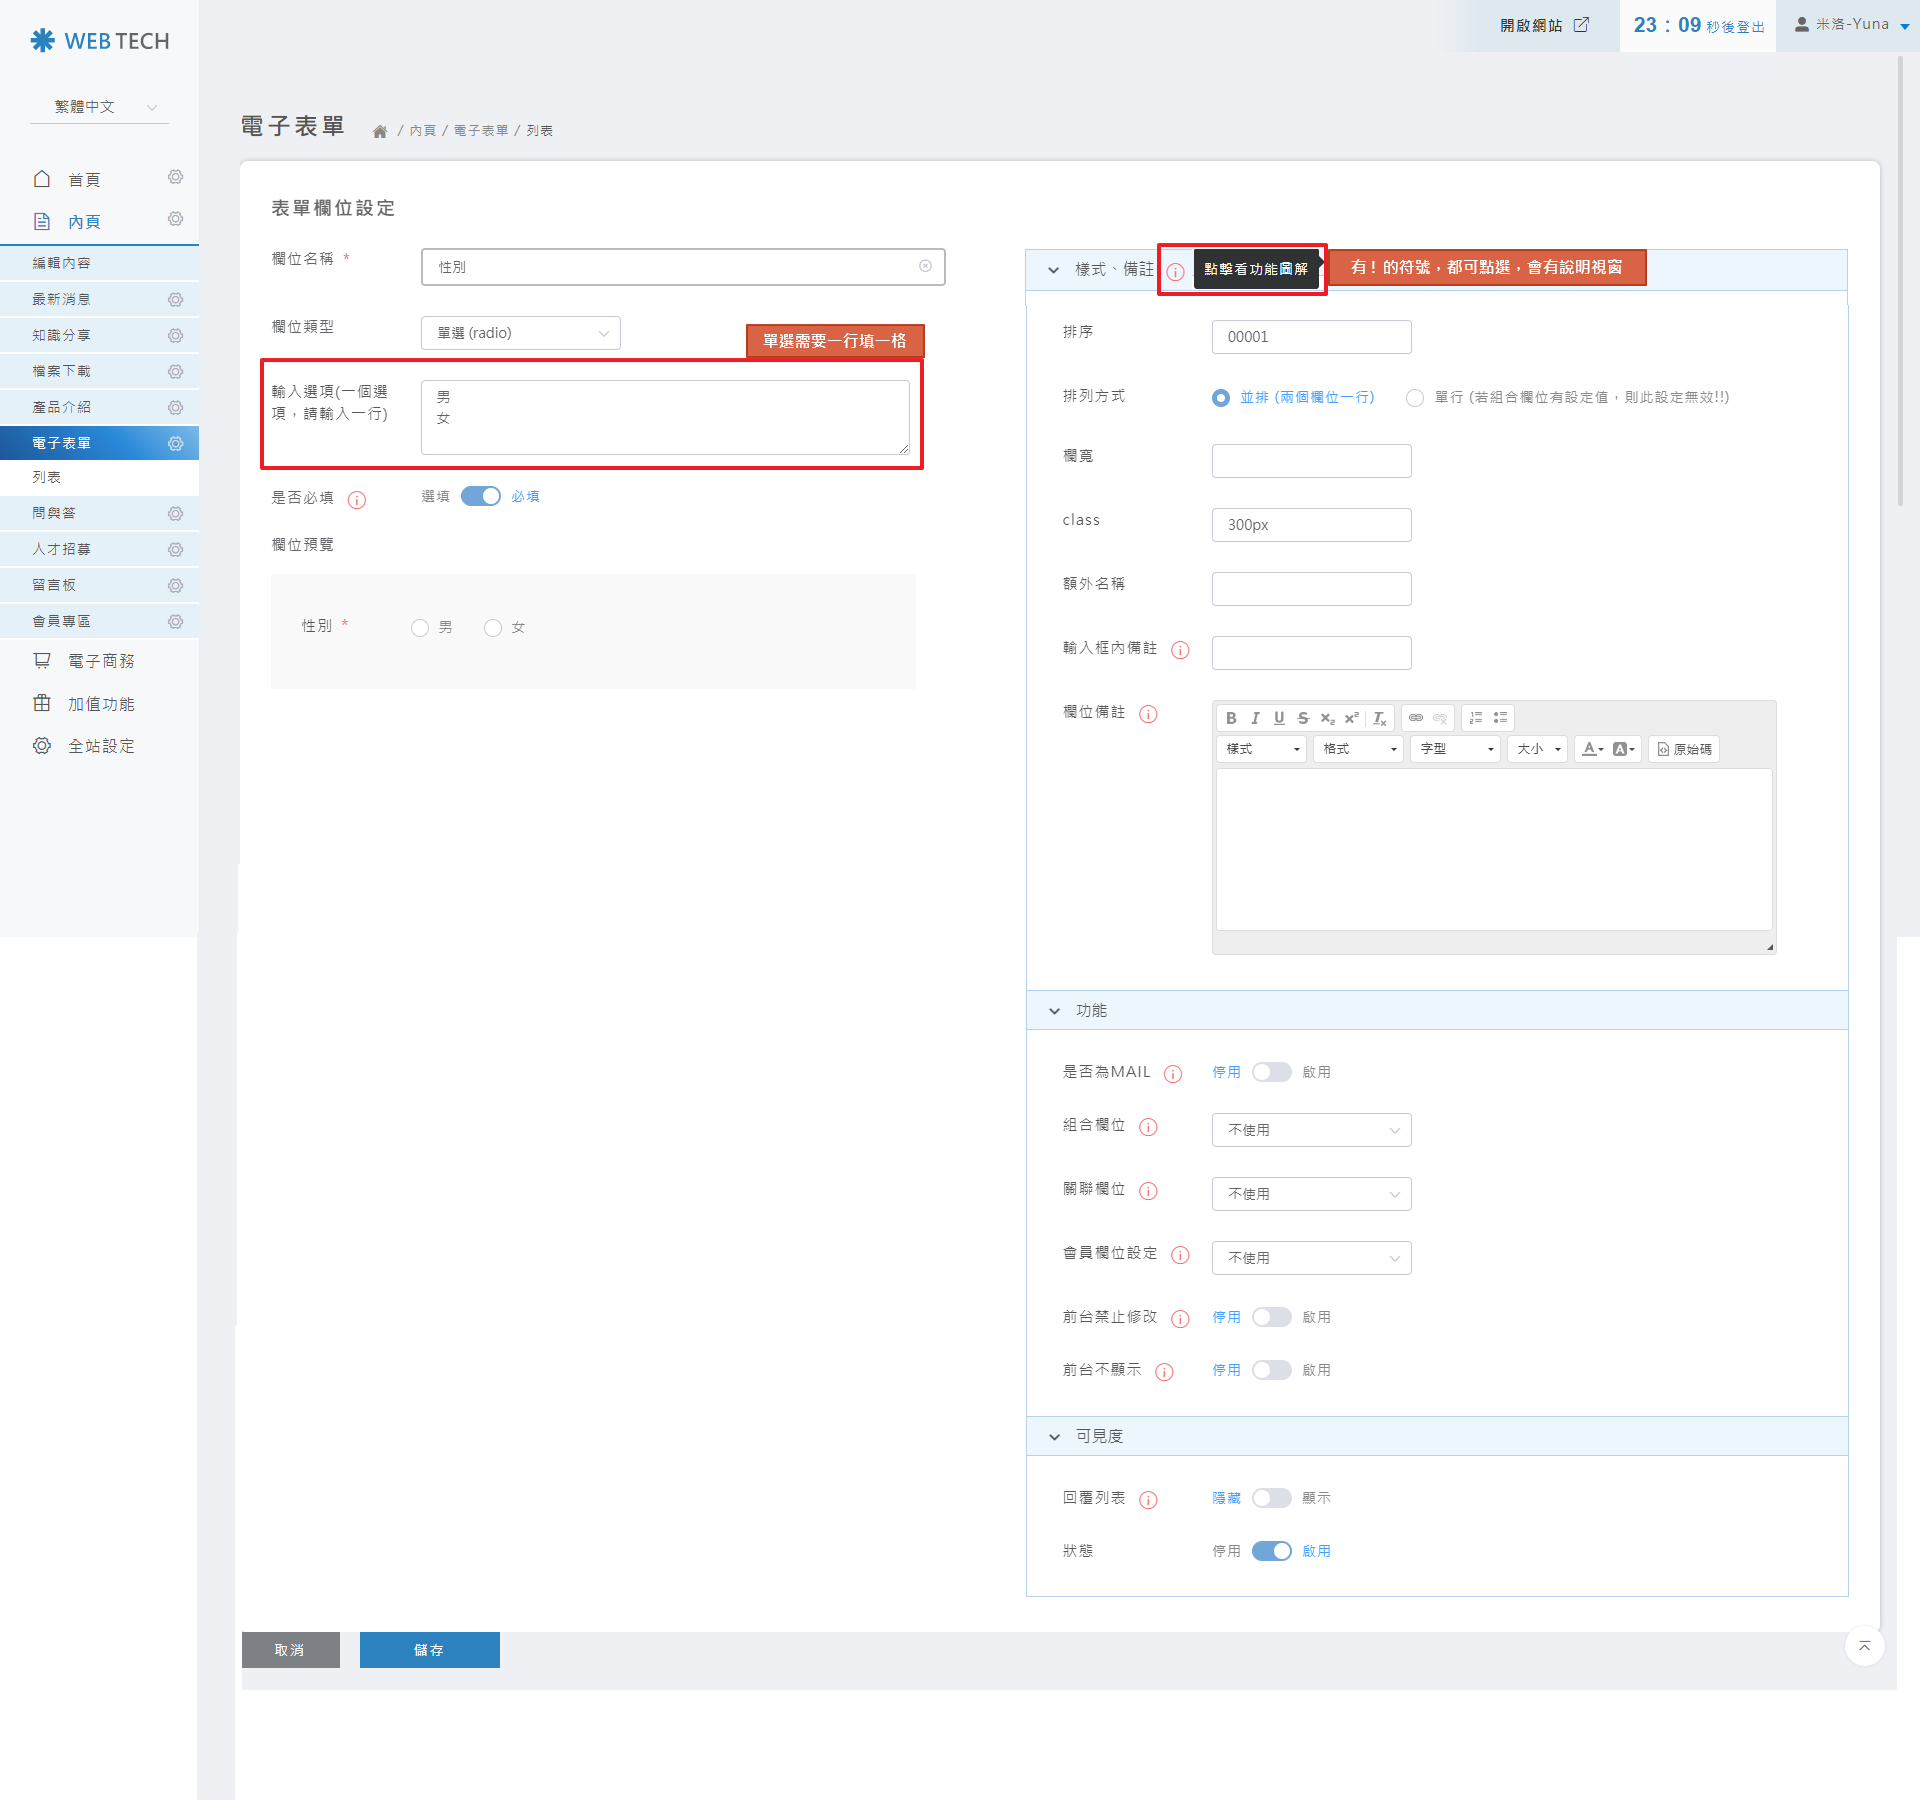Open the 欄位類型 dropdown
Viewport: 1920px width, 1800px height.
[520, 333]
